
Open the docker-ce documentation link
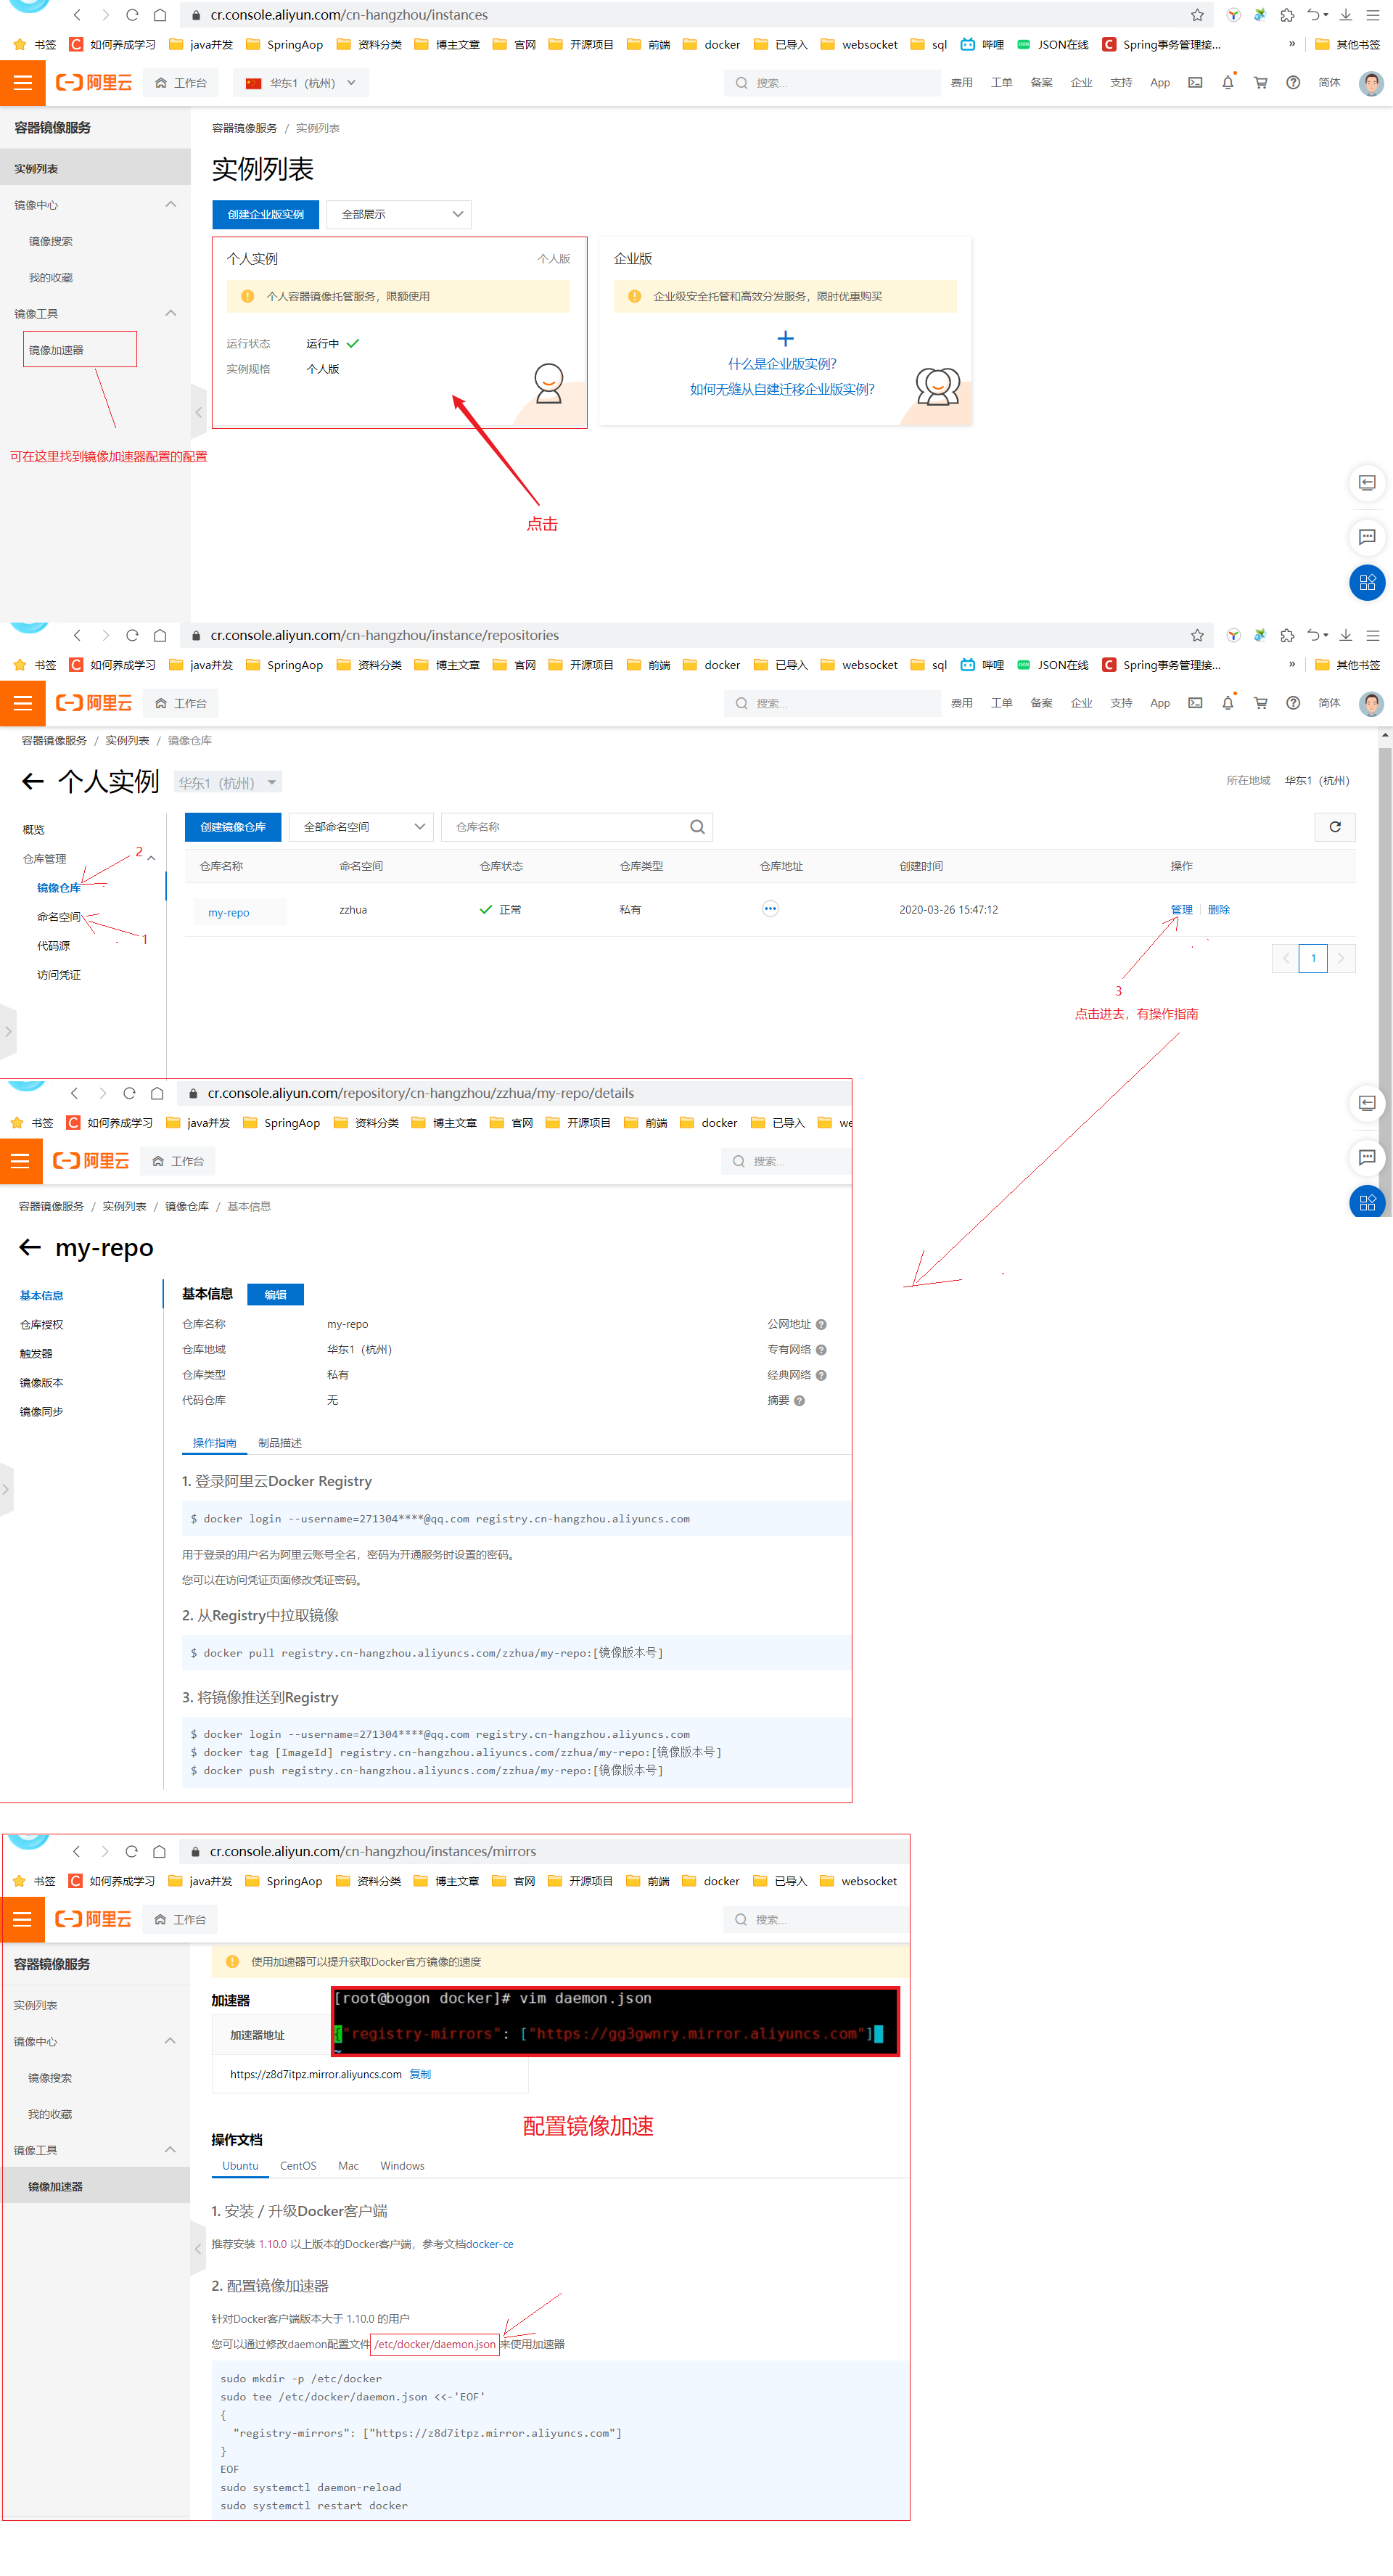(x=490, y=2244)
